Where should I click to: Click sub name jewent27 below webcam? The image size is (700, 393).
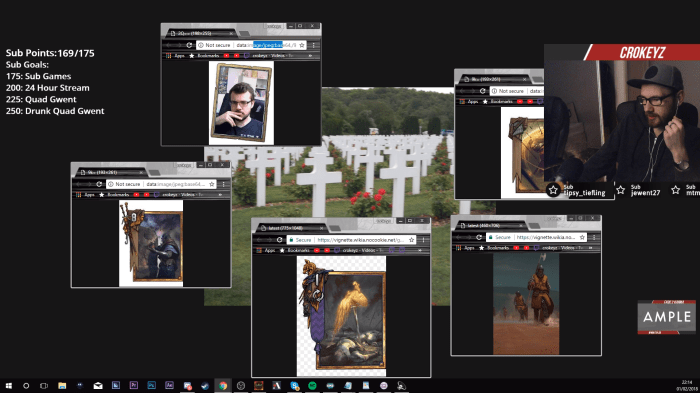point(645,193)
